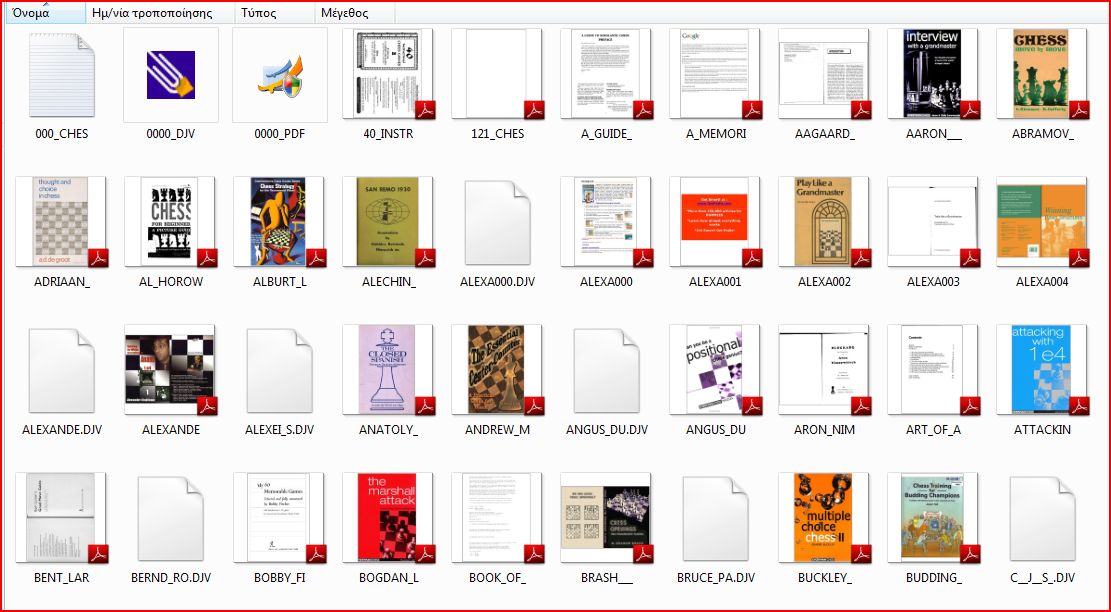Select the ALEXEI_S.DJV file icon
The image size is (1111, 612).
[280, 370]
